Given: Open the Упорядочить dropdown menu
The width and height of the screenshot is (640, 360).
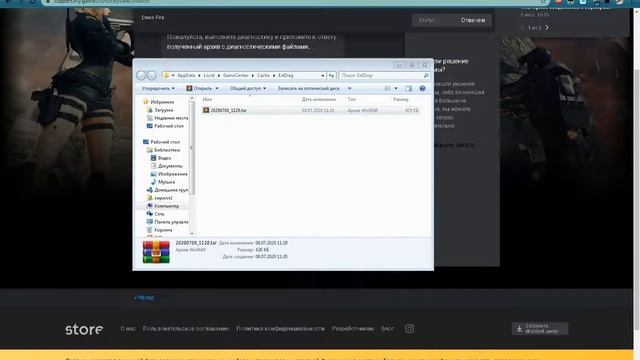Looking at the screenshot, I should click(158, 89).
